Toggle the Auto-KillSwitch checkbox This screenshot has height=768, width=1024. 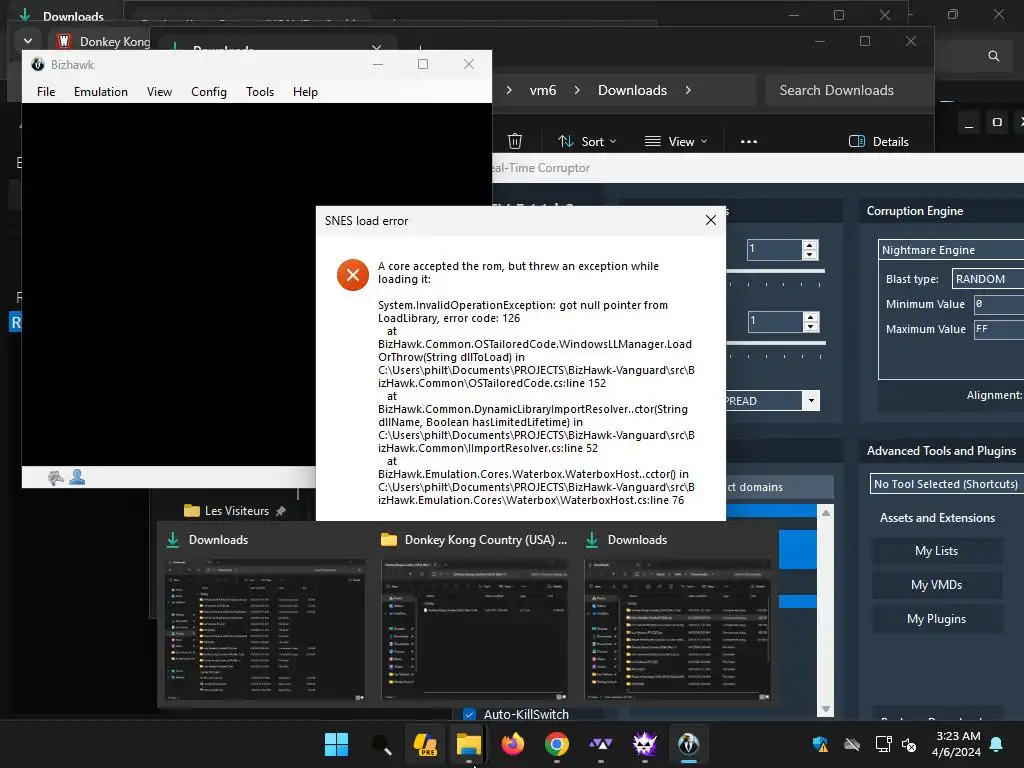(469, 714)
